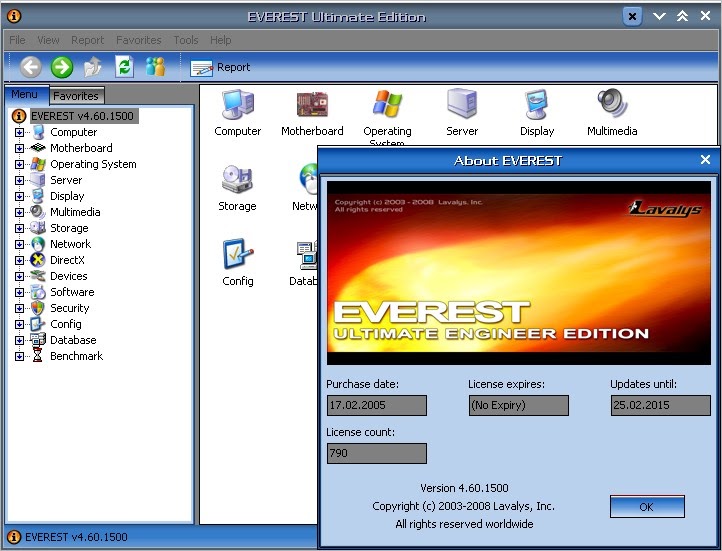Open the View menu

(48, 40)
